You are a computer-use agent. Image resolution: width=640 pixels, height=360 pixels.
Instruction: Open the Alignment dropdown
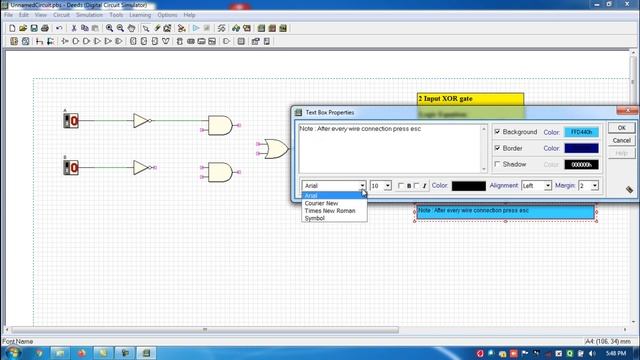pyautogui.click(x=548, y=186)
